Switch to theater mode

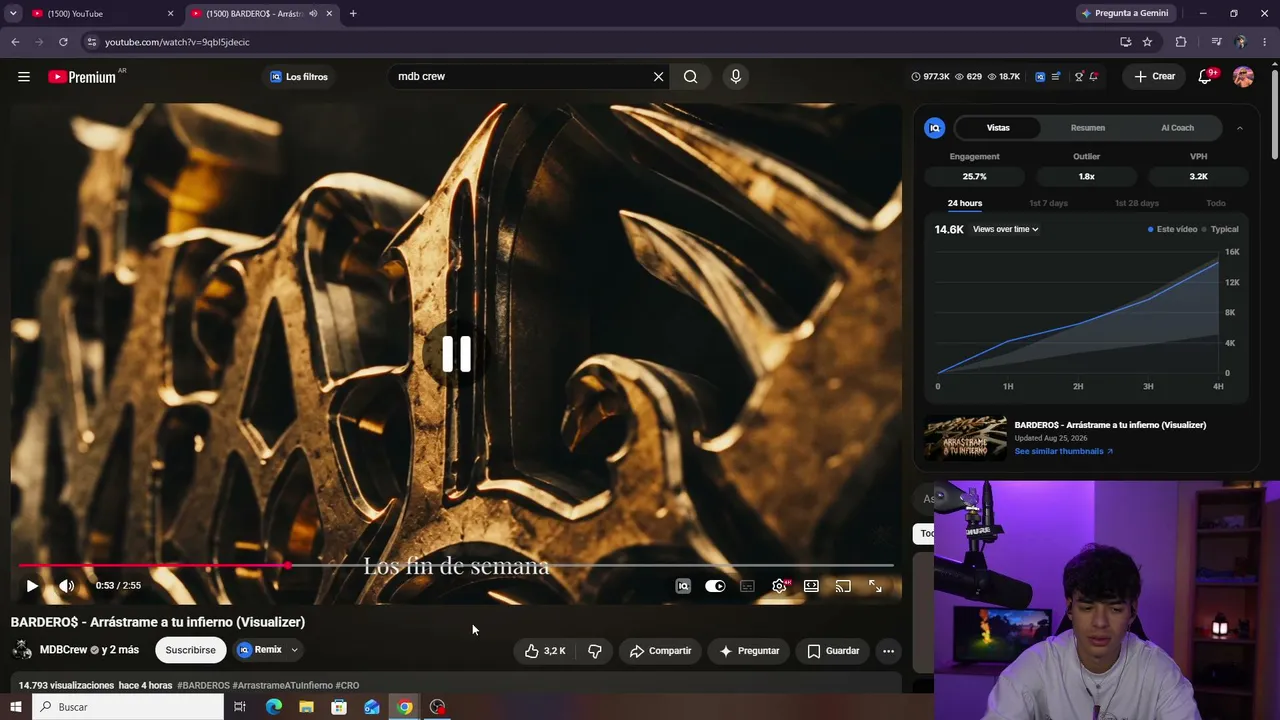coord(811,586)
